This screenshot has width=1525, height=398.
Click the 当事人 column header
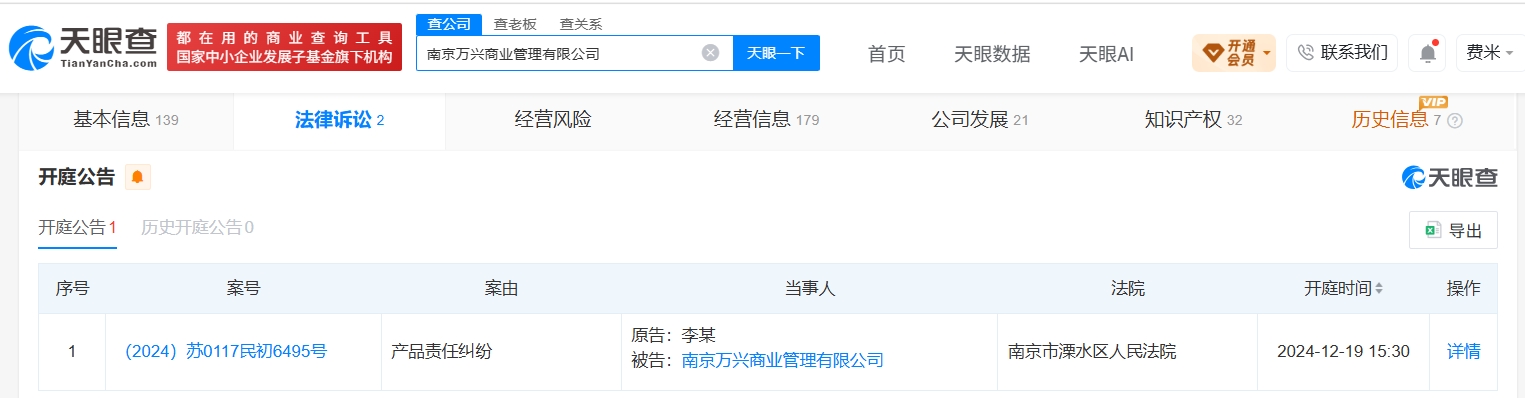point(809,289)
